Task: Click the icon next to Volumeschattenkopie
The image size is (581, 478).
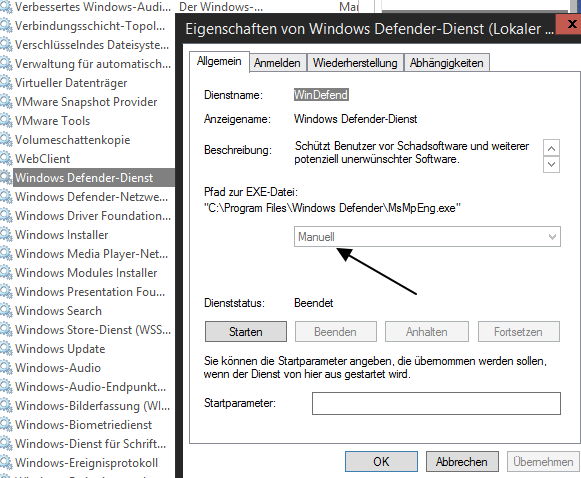Action: [x=6, y=140]
